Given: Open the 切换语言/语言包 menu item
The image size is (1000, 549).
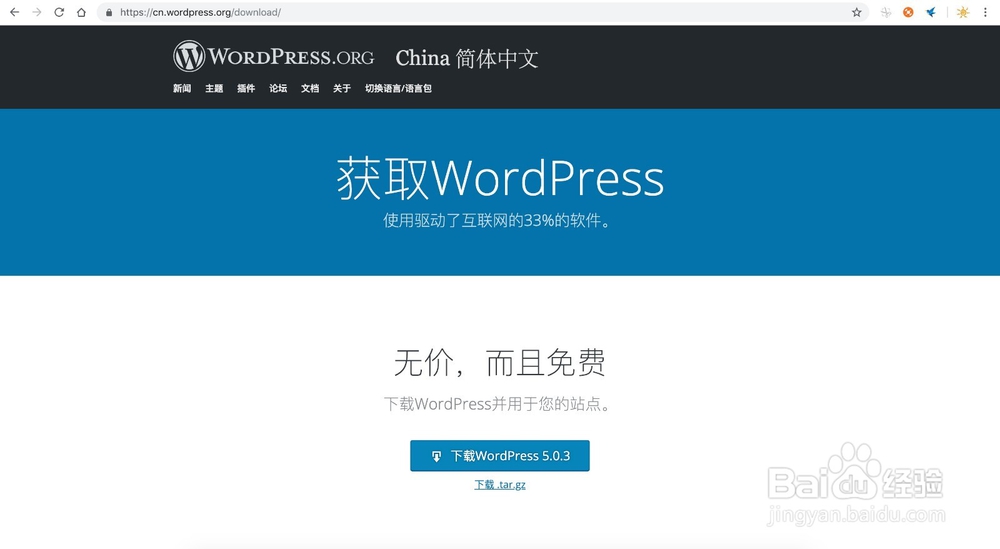Looking at the screenshot, I should [398, 89].
